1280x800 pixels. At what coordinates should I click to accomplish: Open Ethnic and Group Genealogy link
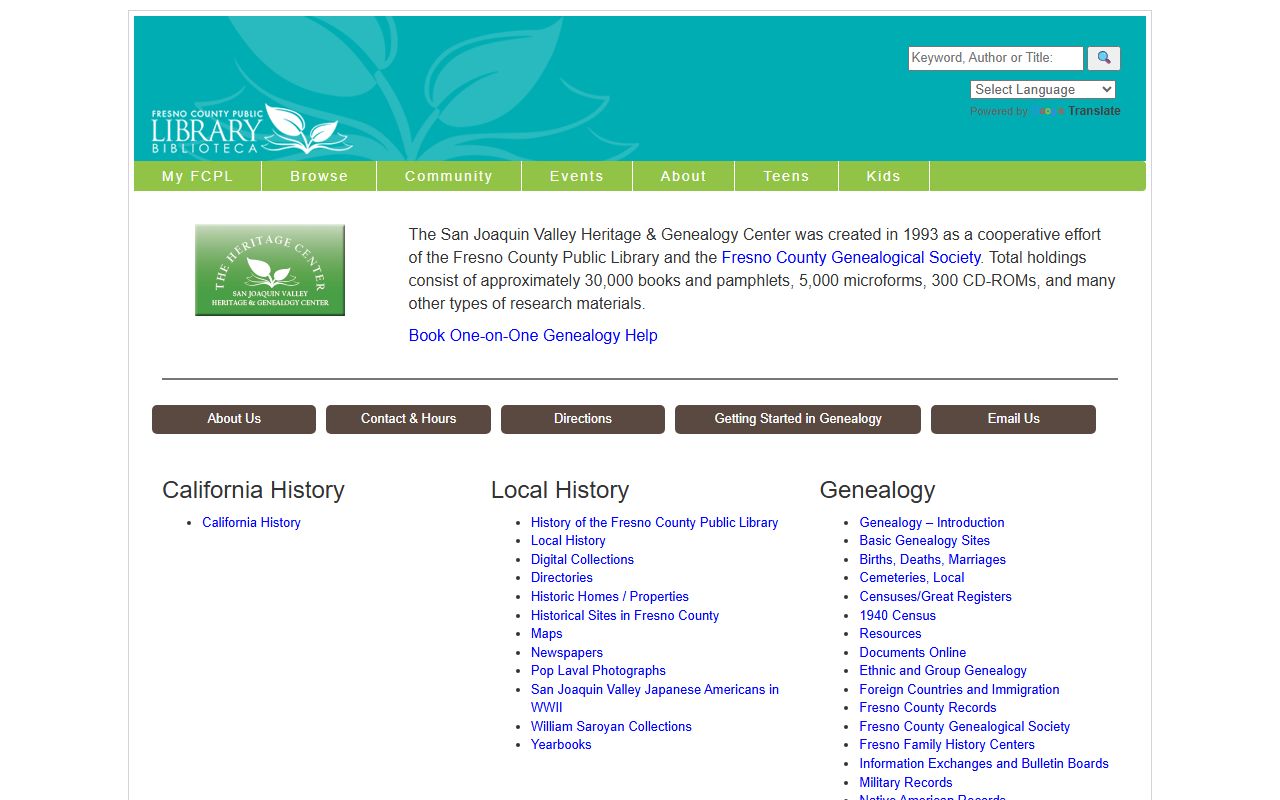click(x=943, y=670)
